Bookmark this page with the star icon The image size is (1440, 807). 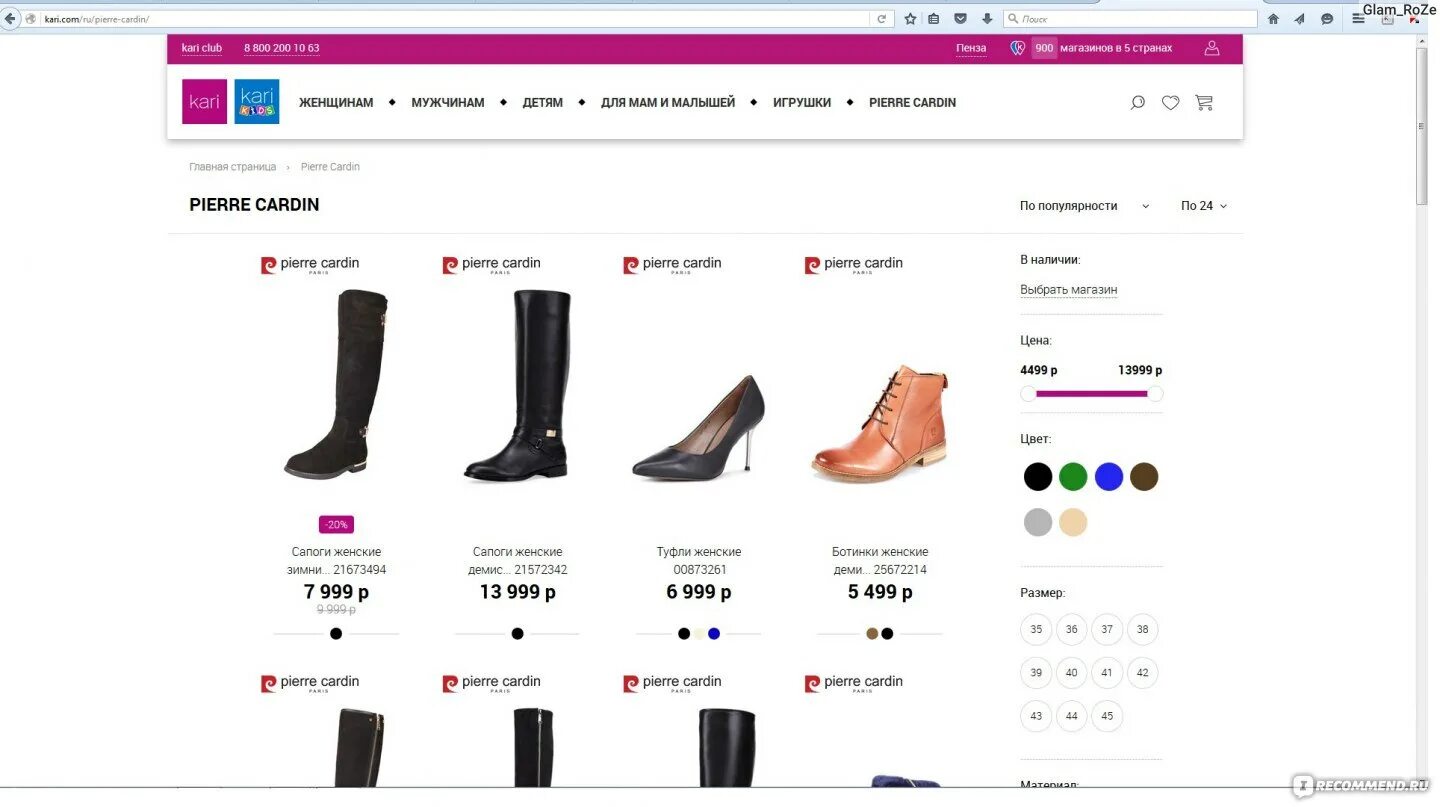[910, 18]
